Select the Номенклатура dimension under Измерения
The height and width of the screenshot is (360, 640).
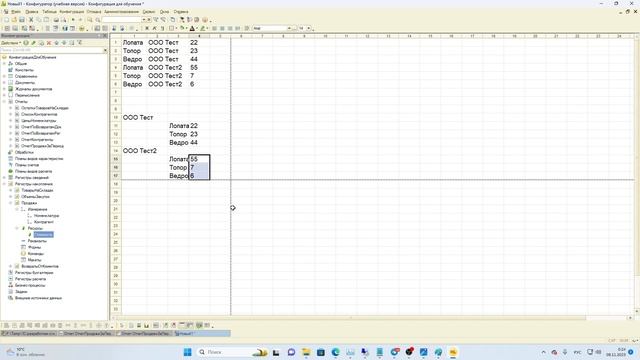pos(47,216)
